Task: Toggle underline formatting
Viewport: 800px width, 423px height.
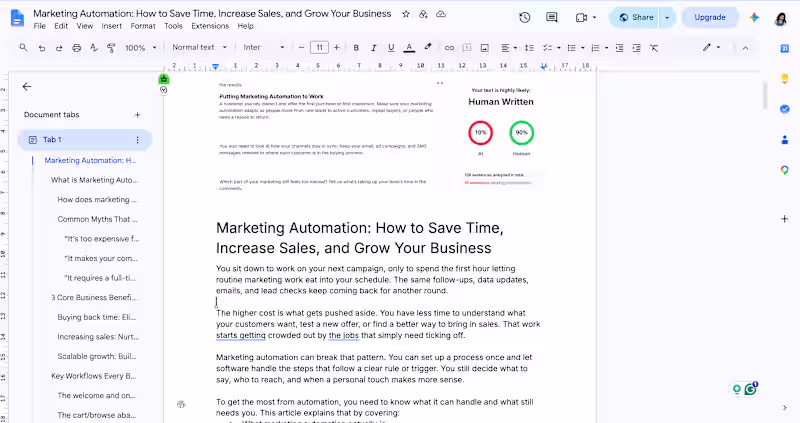Action: pyautogui.click(x=391, y=47)
